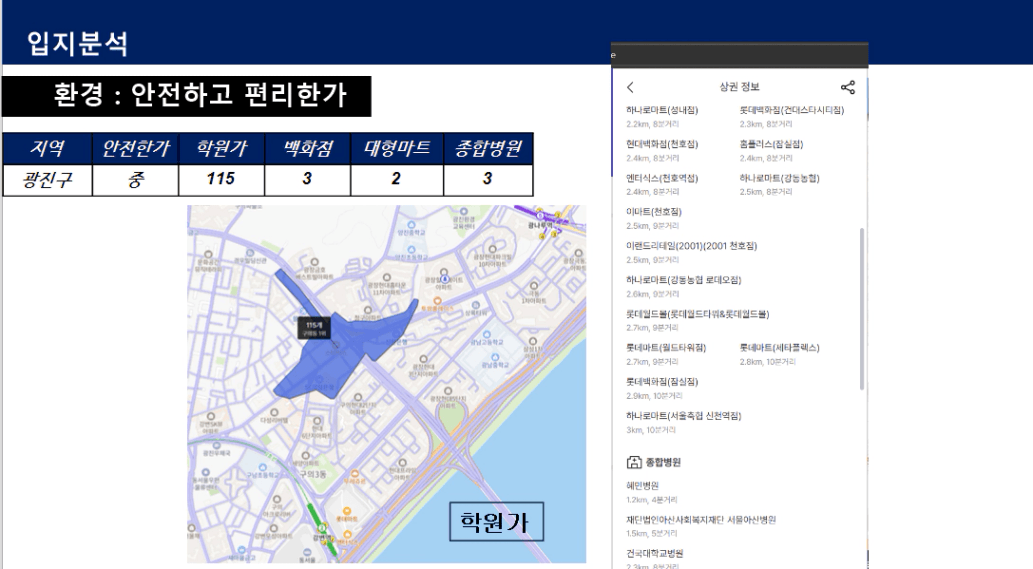Click the 환경 : 안전하고 편리한가 heading
This screenshot has height=569, width=1033.
coord(200,95)
